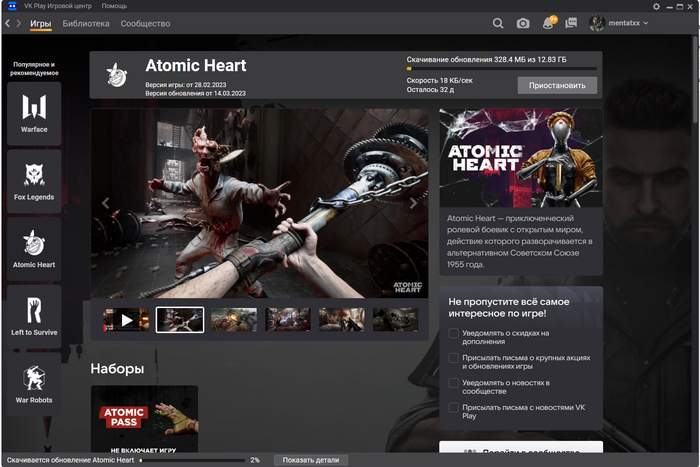Viewport: 700px width, 467px height.
Task: Click the VK Play logo icon
Action: (12, 6)
